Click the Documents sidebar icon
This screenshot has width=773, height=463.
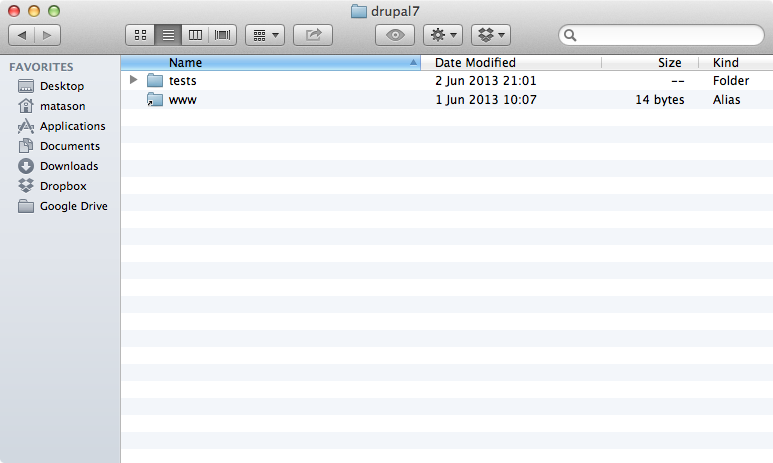pyautogui.click(x=26, y=146)
